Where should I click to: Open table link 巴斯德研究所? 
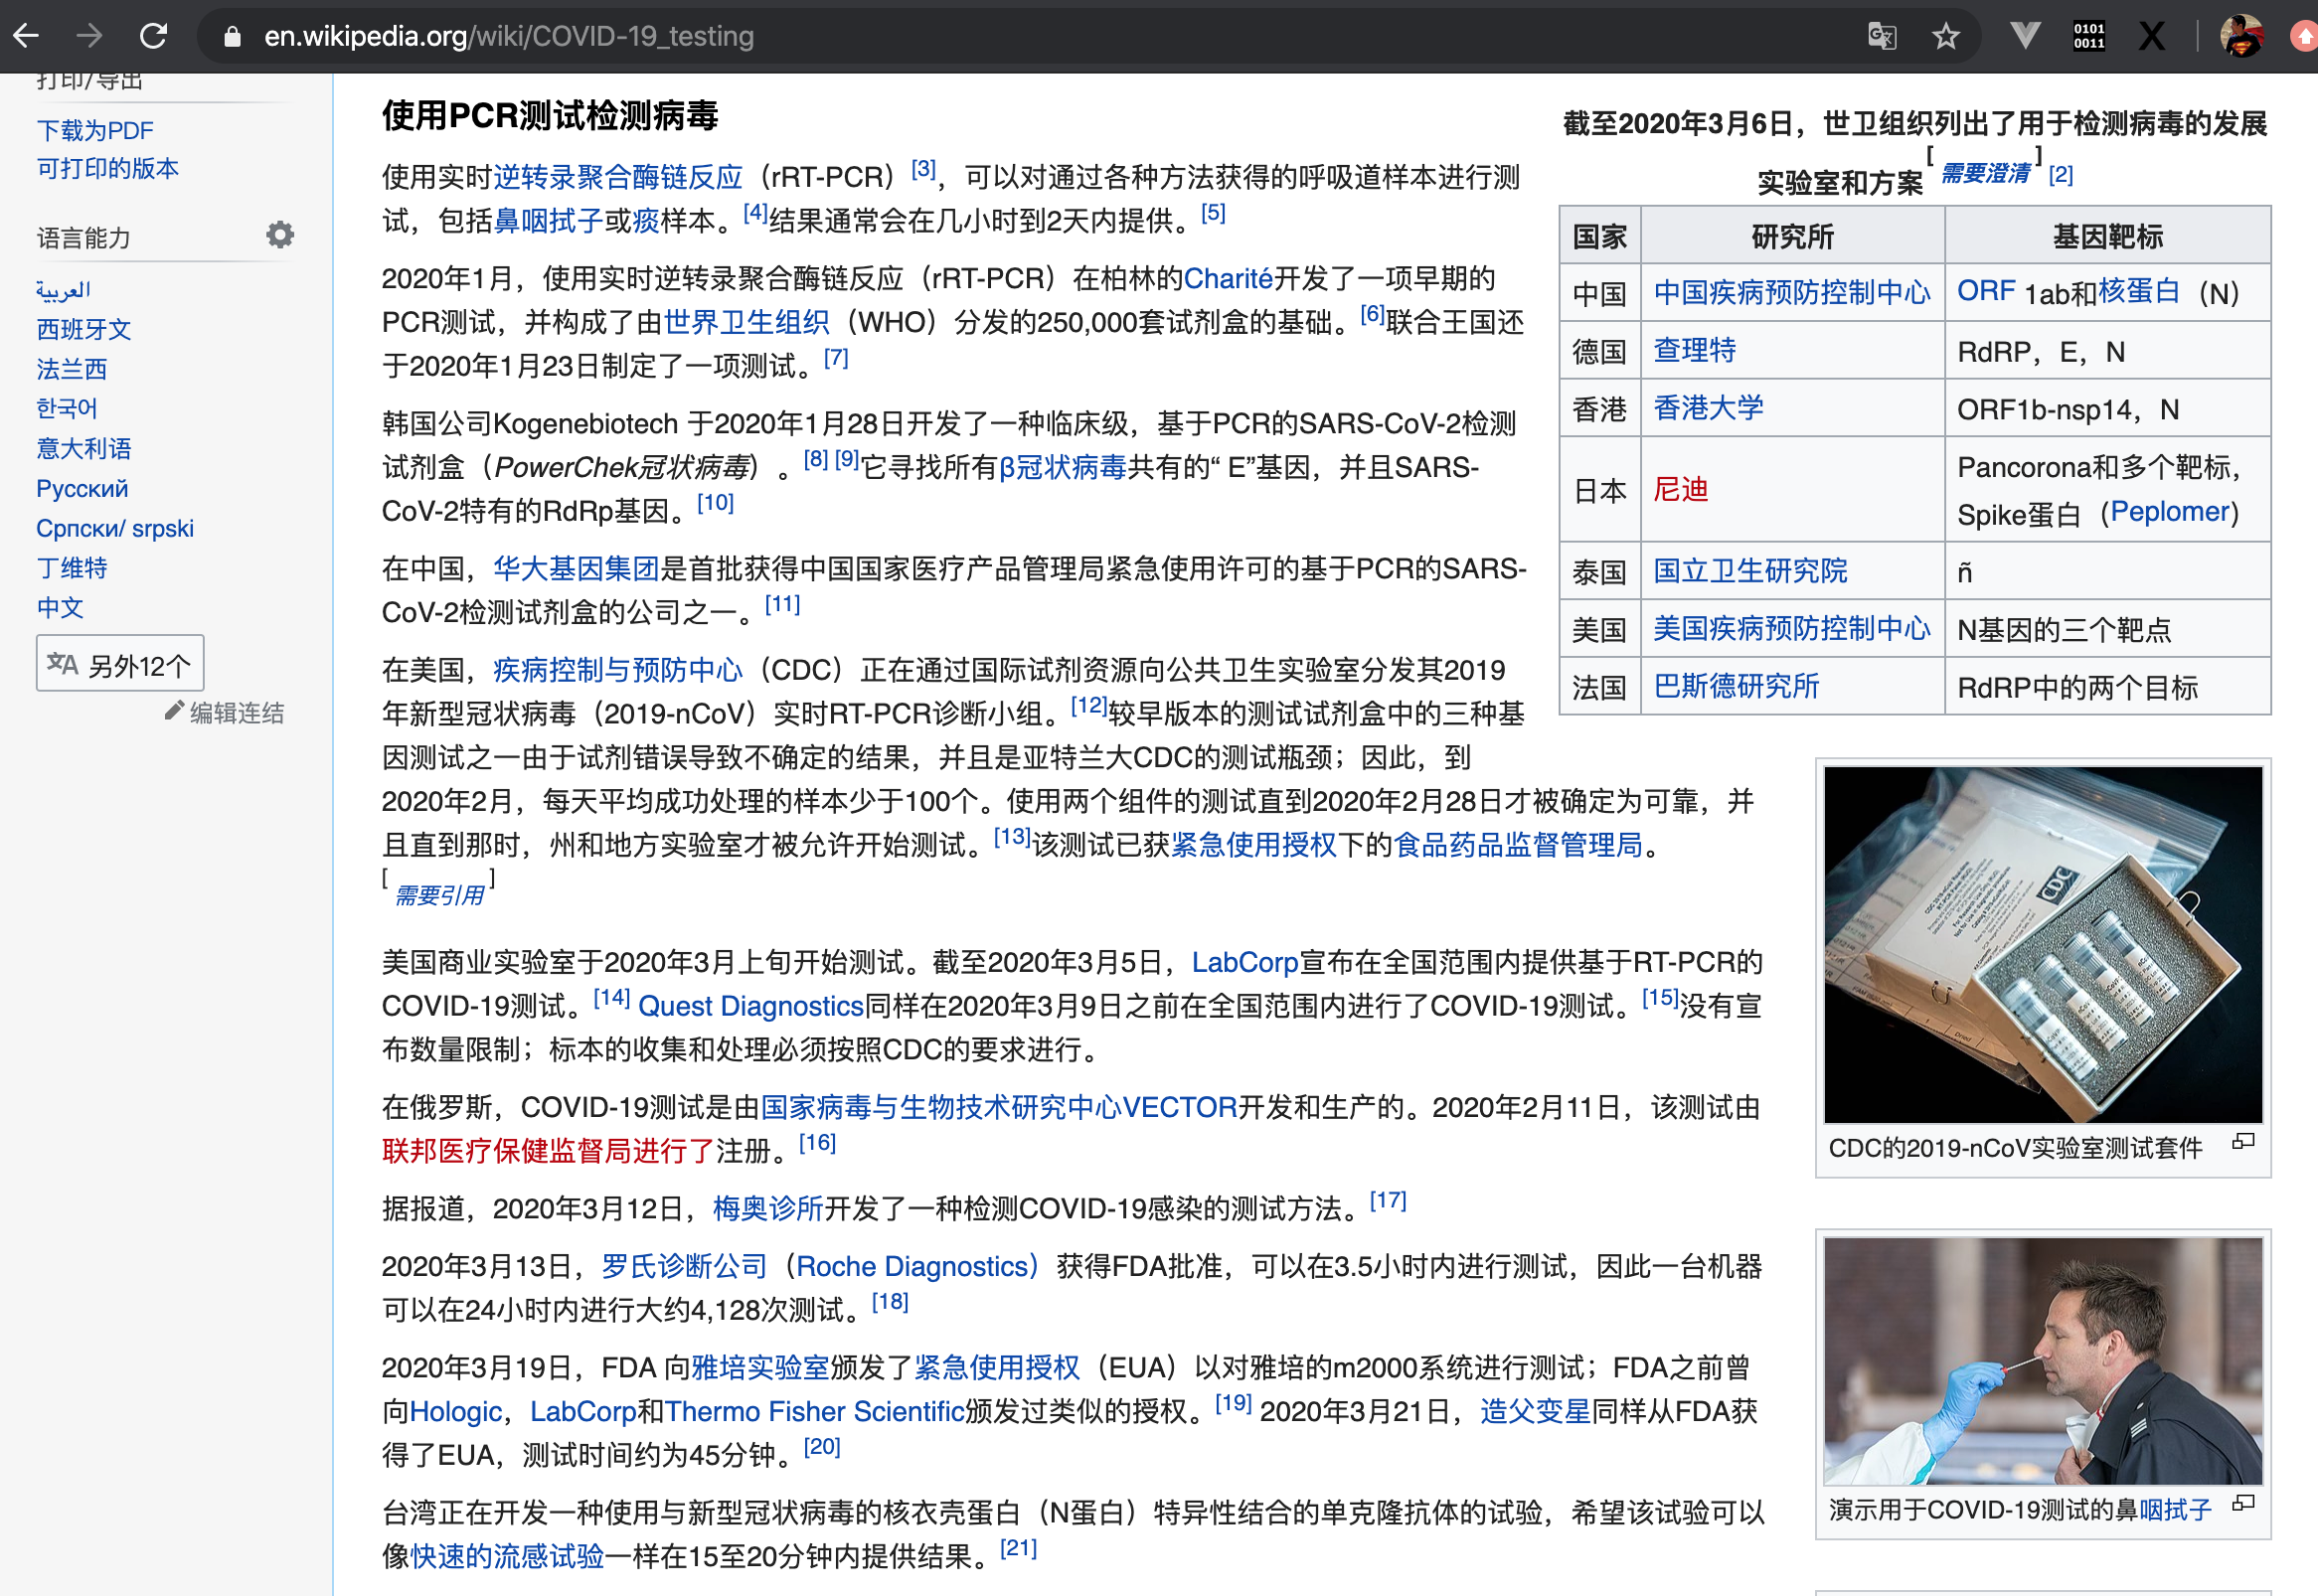[1736, 688]
